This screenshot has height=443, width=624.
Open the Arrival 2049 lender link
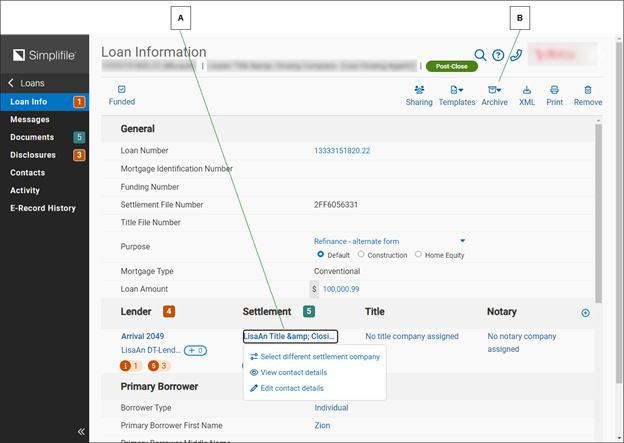142,336
